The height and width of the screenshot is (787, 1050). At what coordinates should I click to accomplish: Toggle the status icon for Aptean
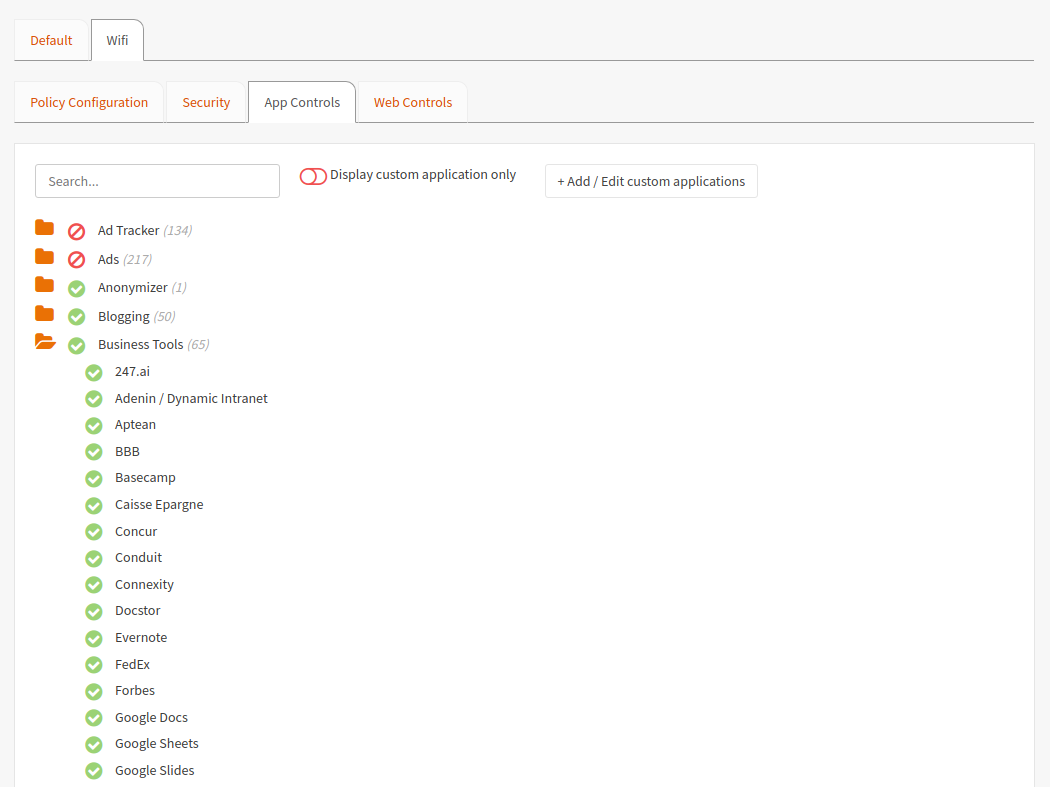94,425
